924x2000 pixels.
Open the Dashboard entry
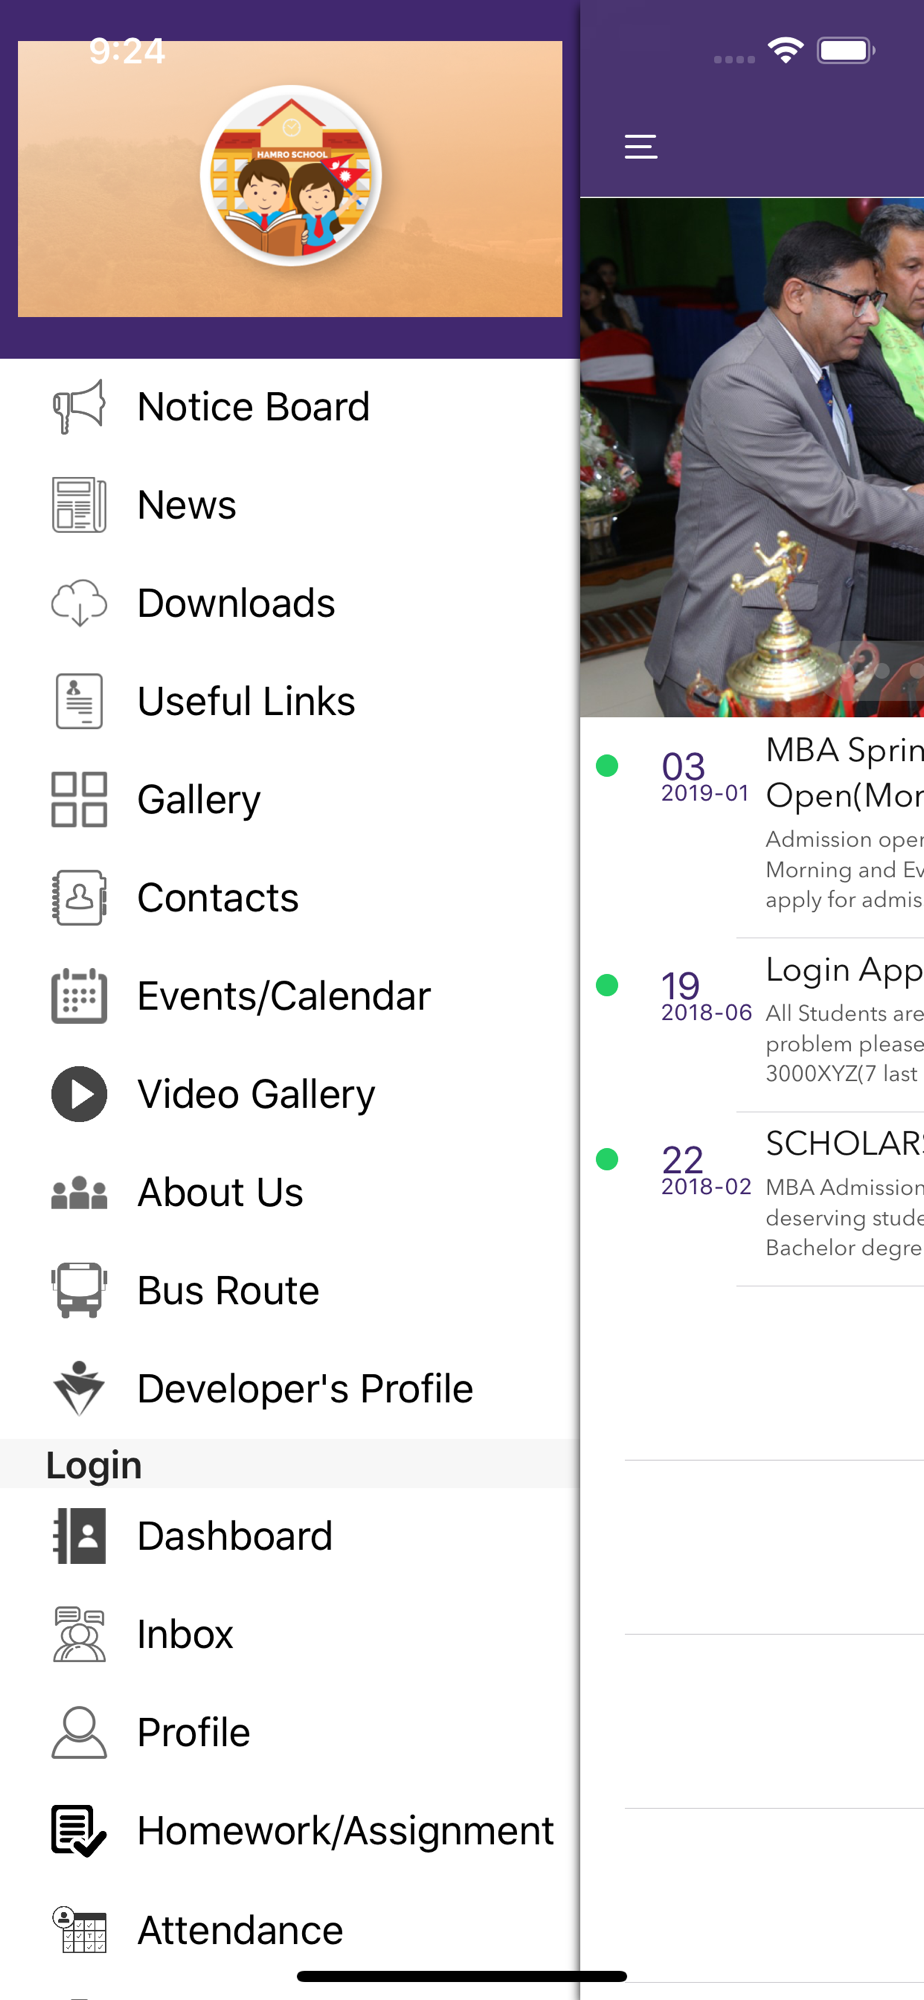pos(235,1536)
